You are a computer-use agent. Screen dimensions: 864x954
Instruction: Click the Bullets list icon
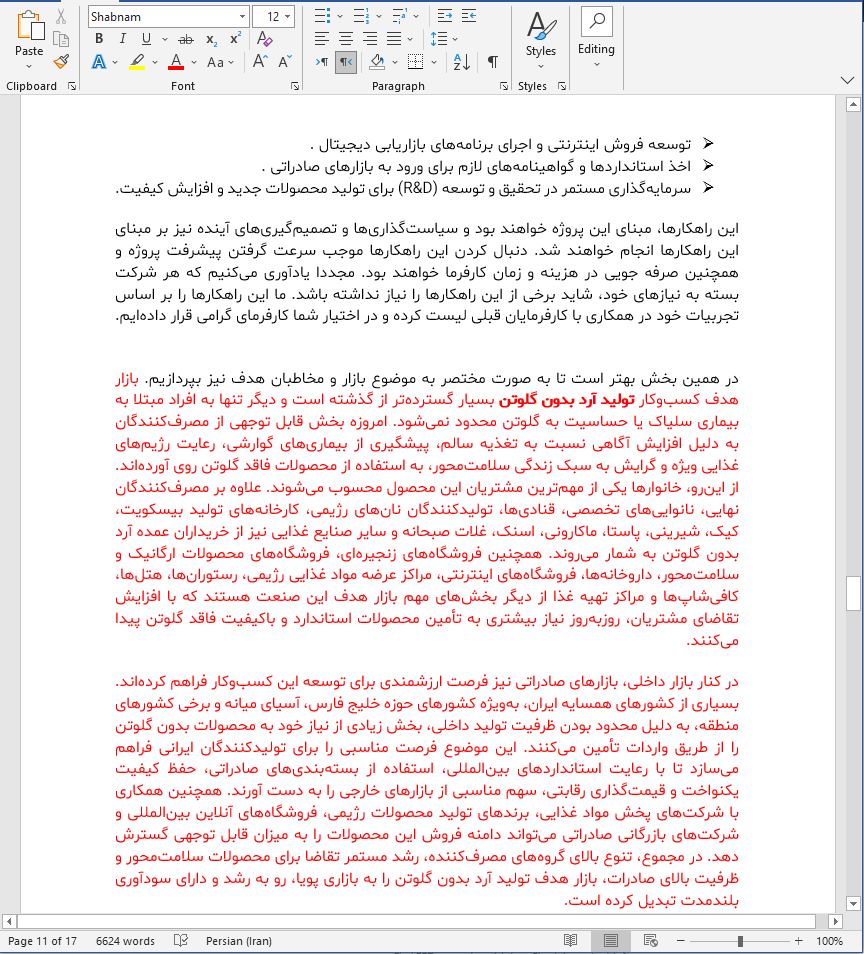click(322, 16)
